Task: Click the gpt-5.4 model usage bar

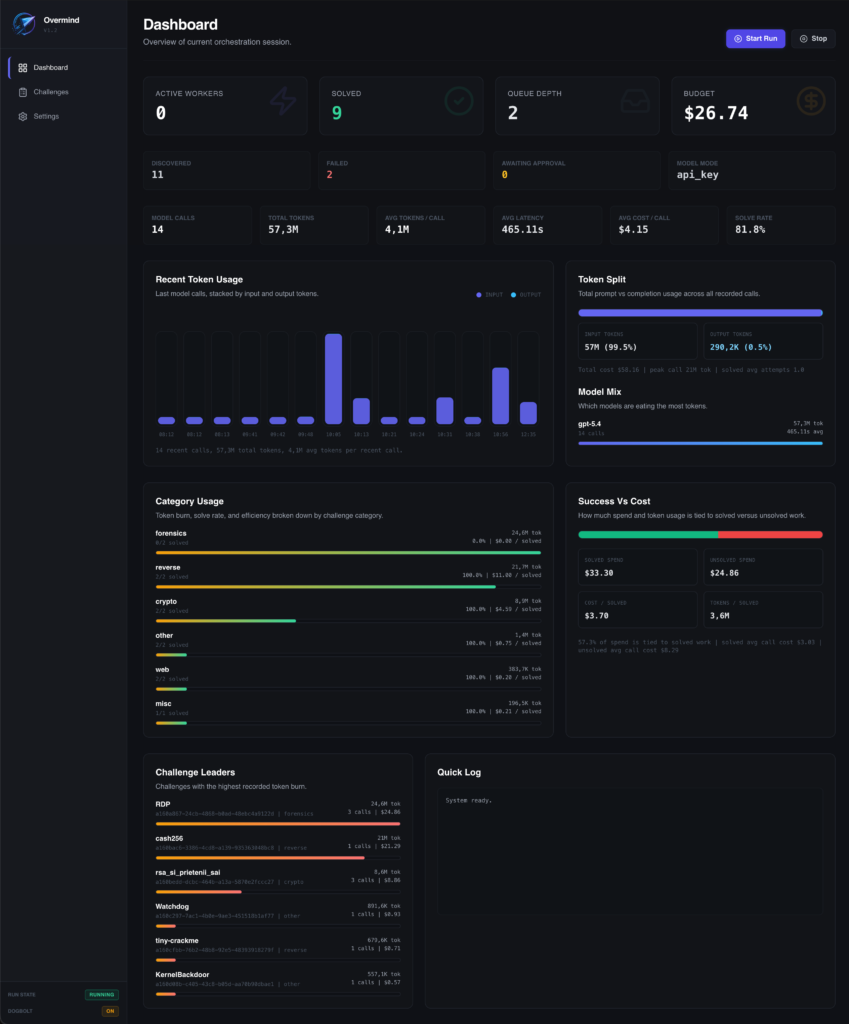Action: (700, 443)
